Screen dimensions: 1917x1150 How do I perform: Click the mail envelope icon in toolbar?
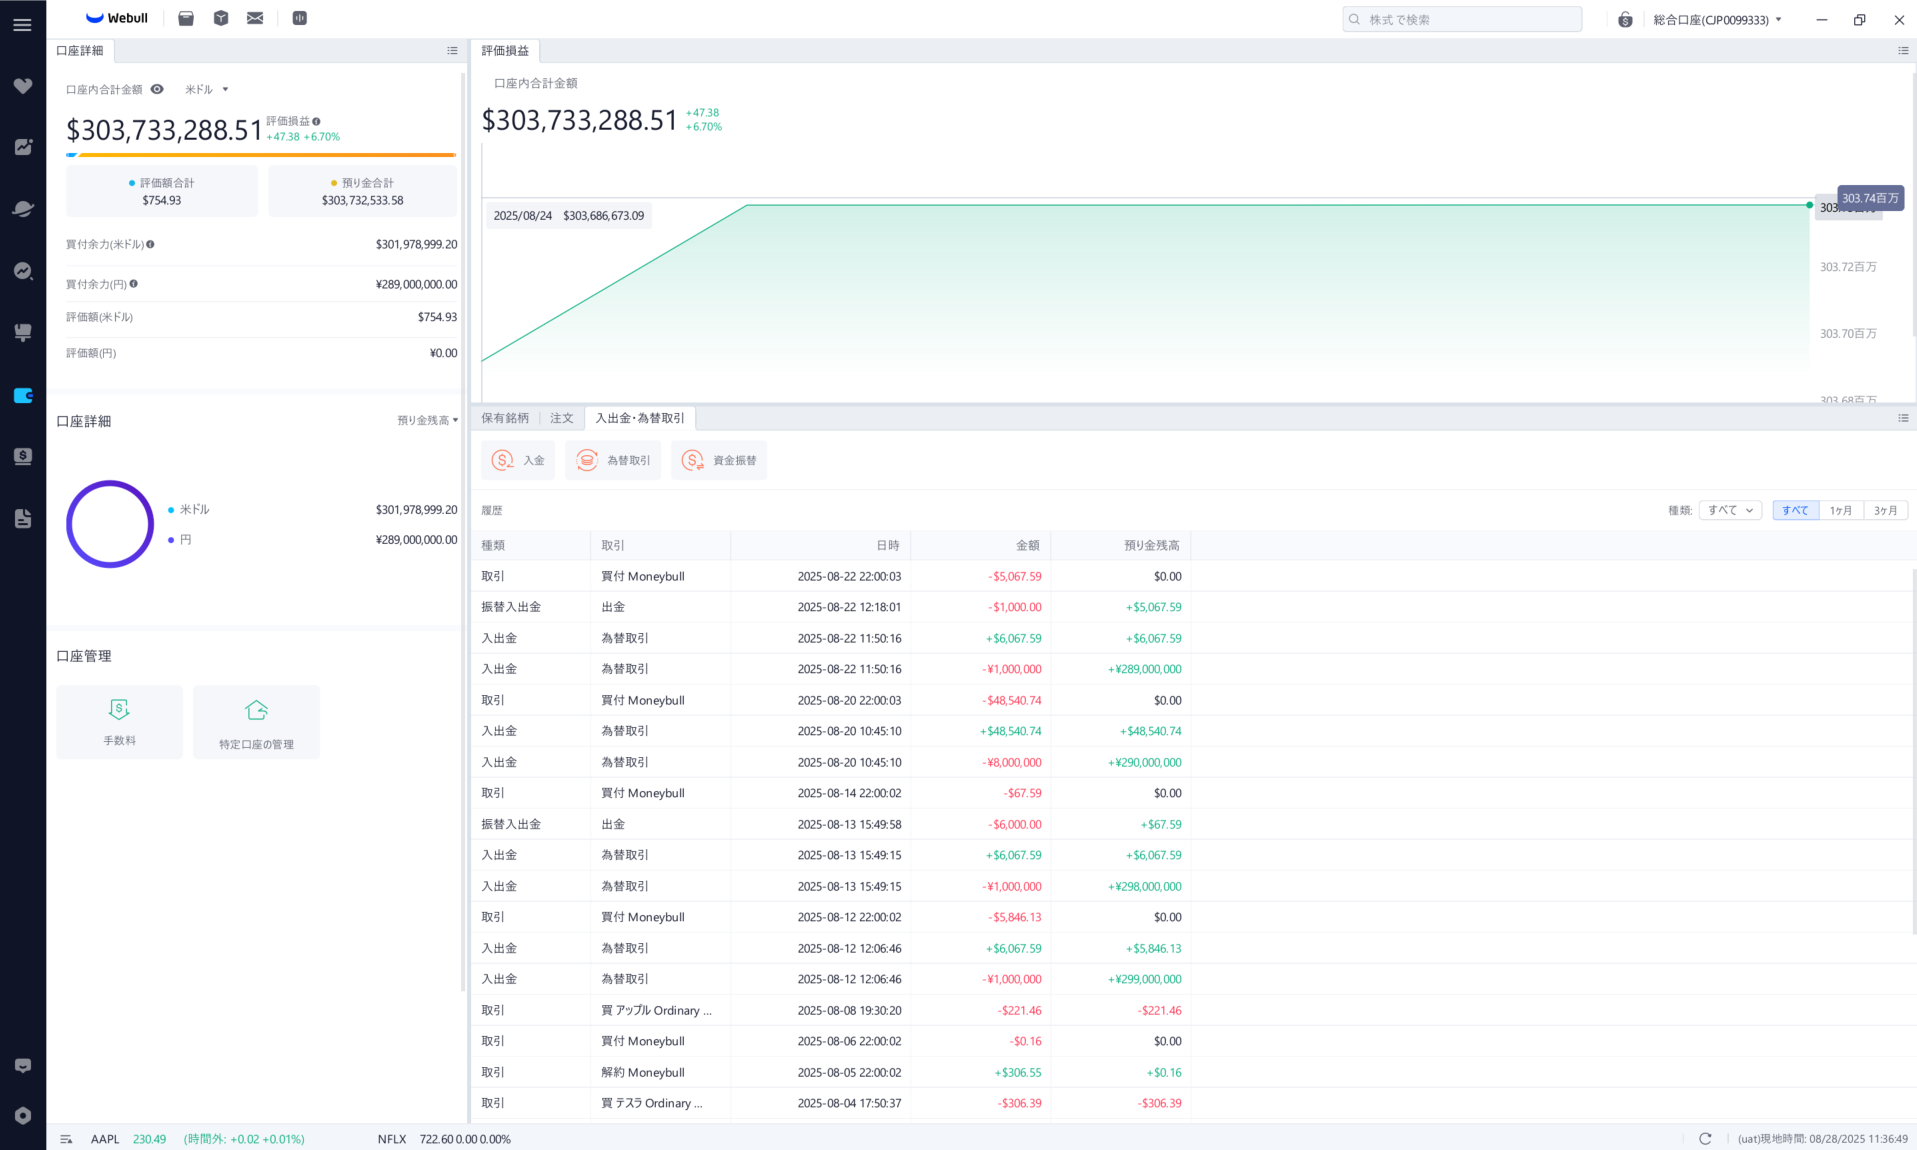tap(255, 18)
